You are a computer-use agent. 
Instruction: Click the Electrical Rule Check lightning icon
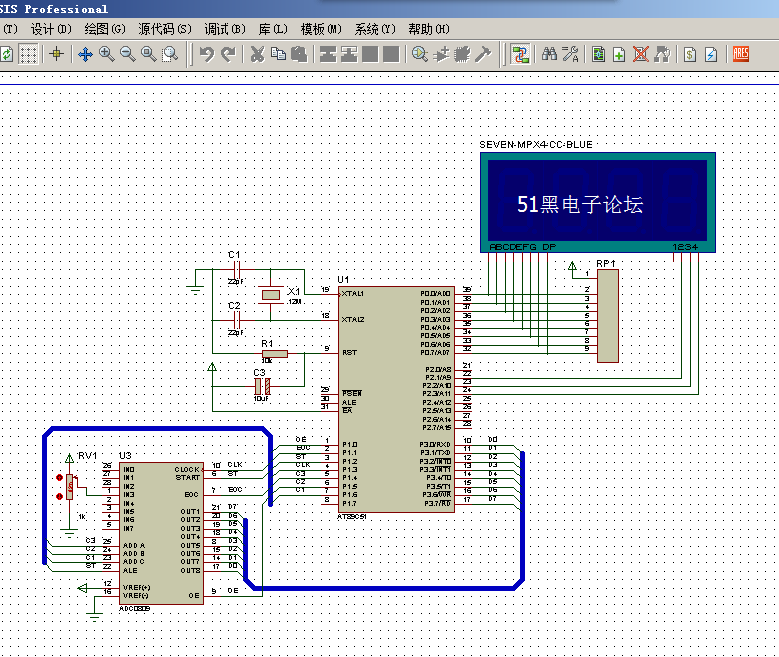pyautogui.click(x=711, y=54)
